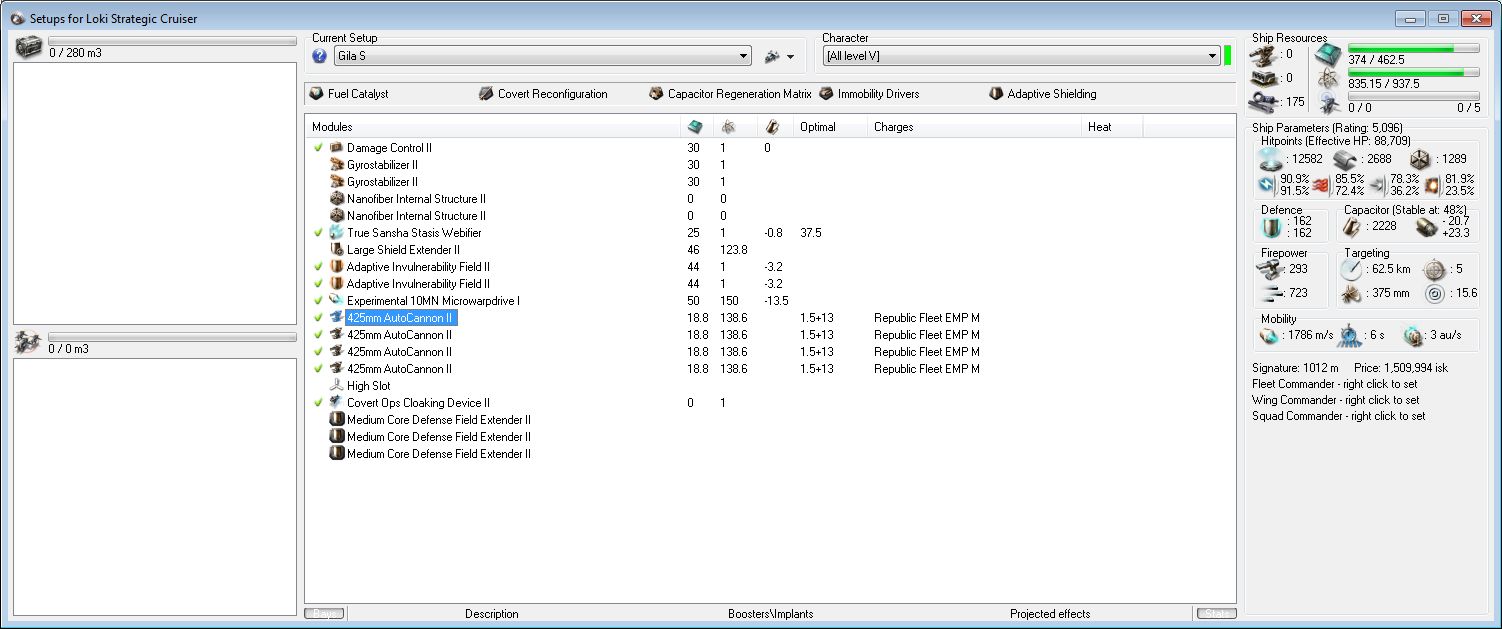Sort by the Modules column header

pos(493,127)
